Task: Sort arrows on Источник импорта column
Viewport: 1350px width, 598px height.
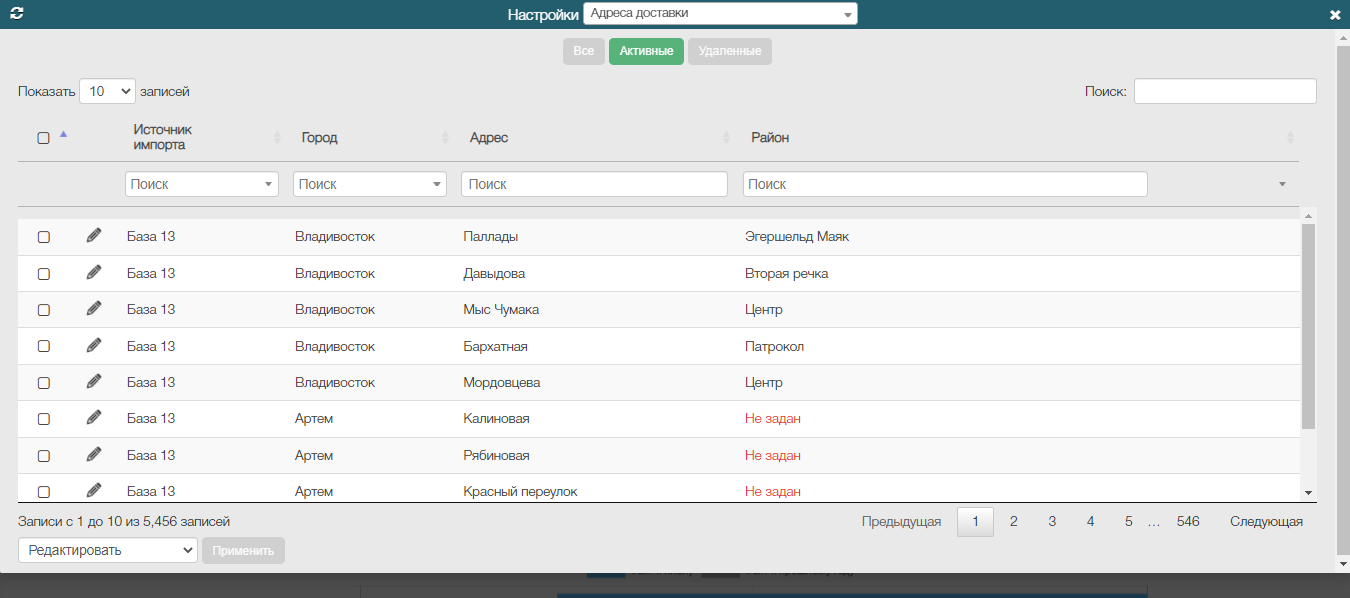Action: [x=277, y=137]
